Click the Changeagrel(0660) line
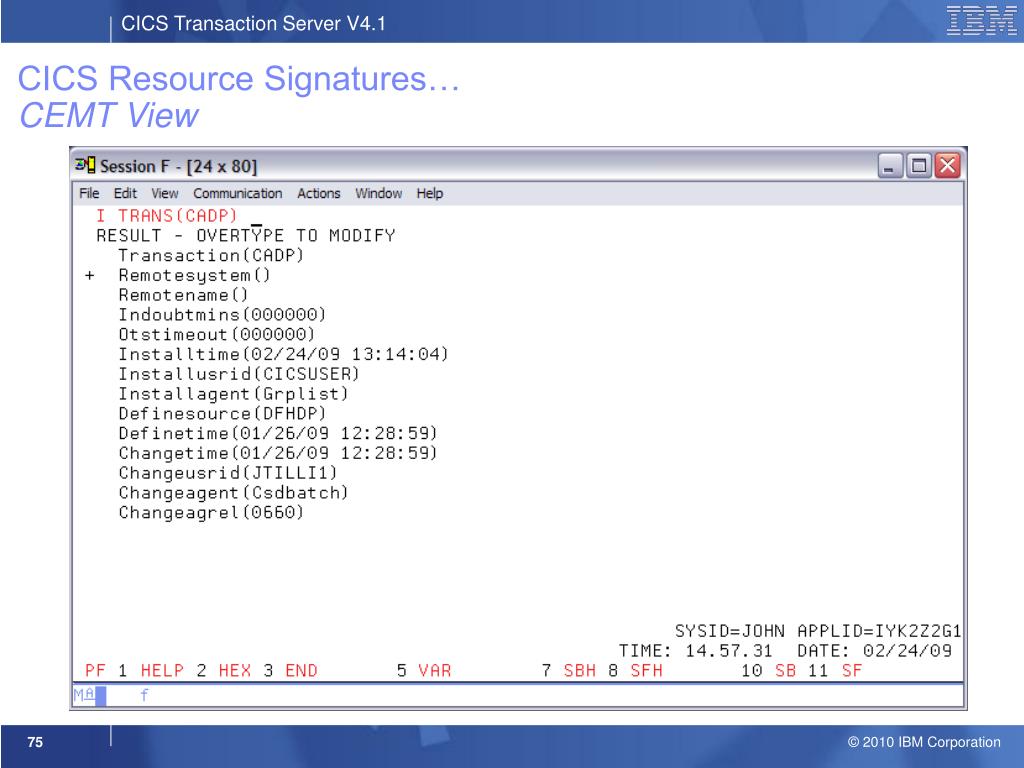Image resolution: width=1024 pixels, height=768 pixels. point(211,512)
